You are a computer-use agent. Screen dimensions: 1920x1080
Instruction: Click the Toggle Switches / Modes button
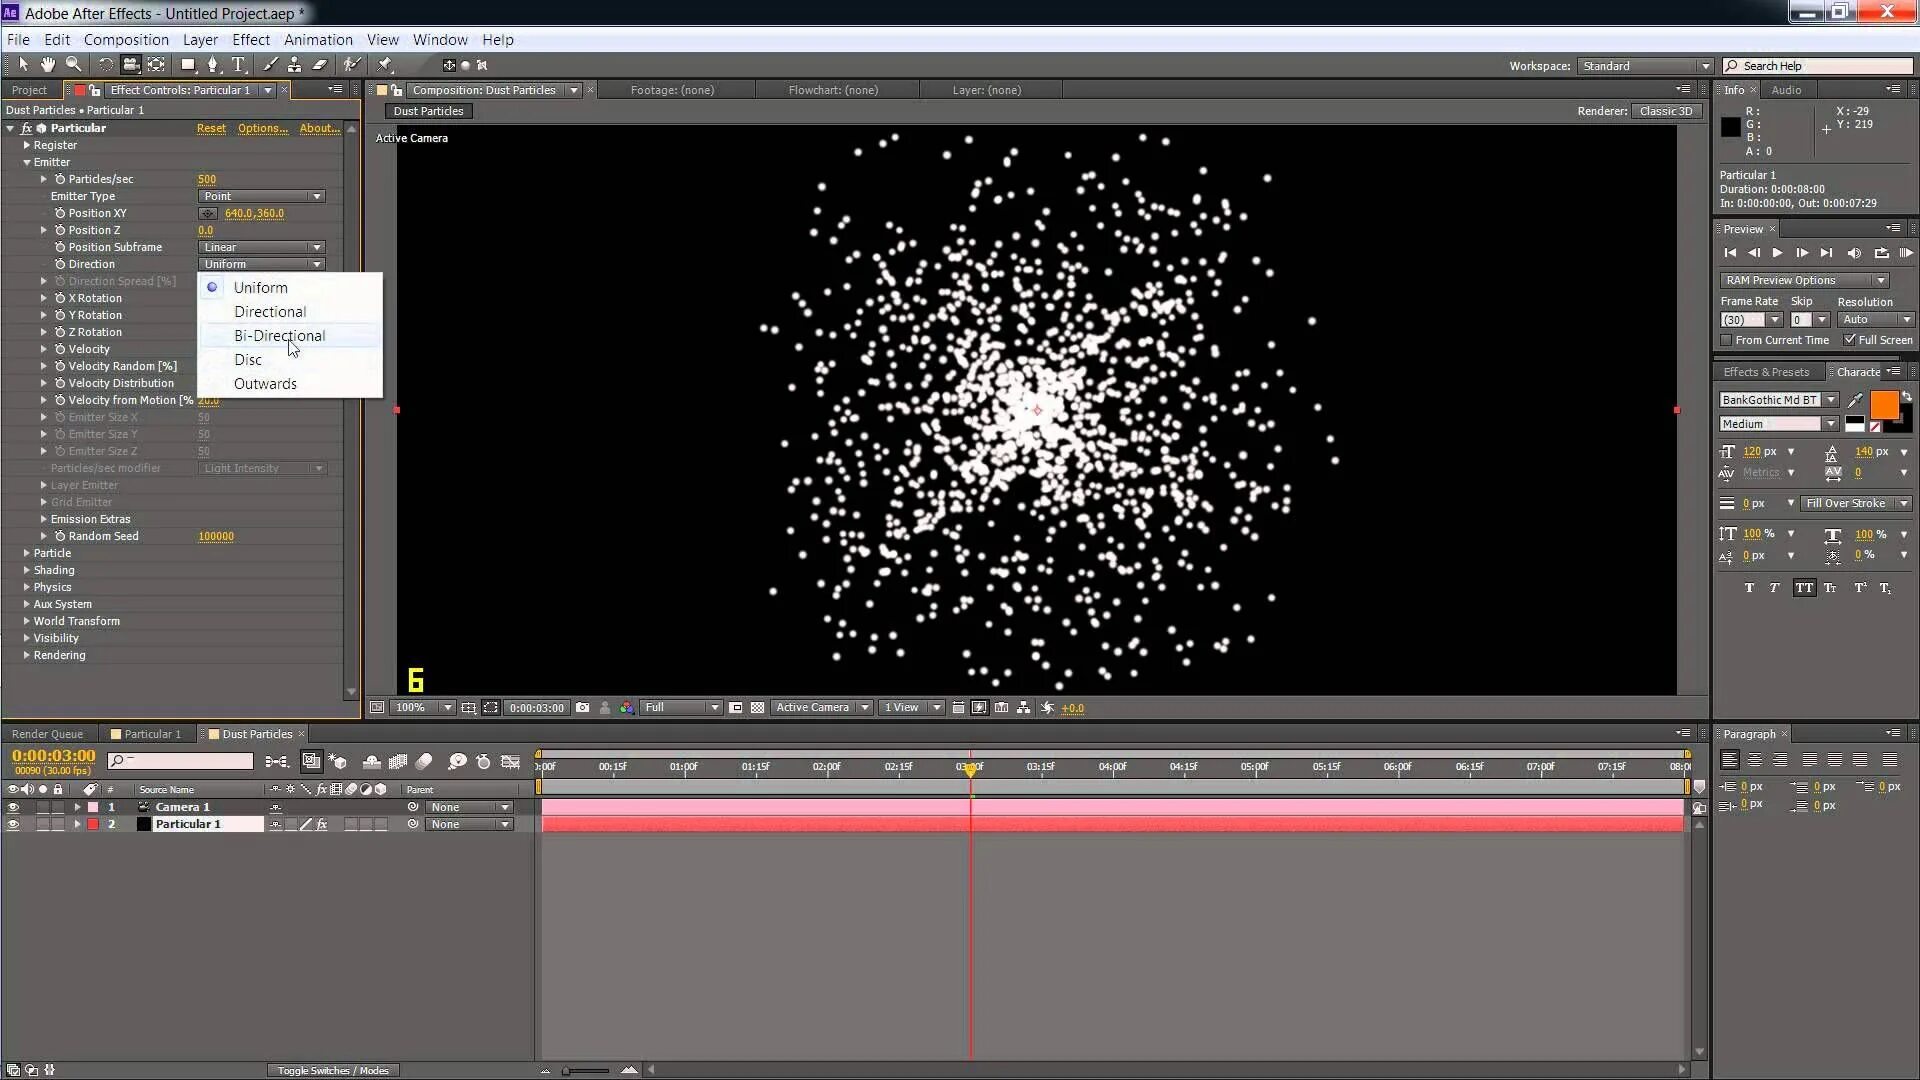pos(333,1070)
